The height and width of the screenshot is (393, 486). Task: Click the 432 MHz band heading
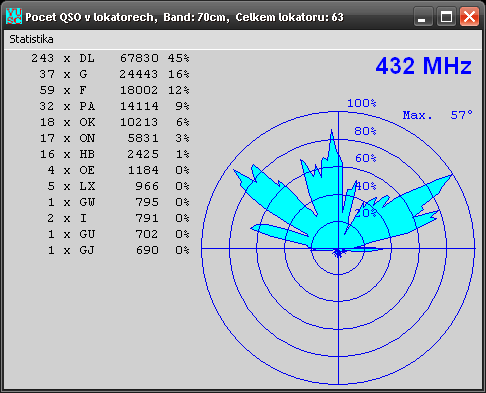pos(424,66)
